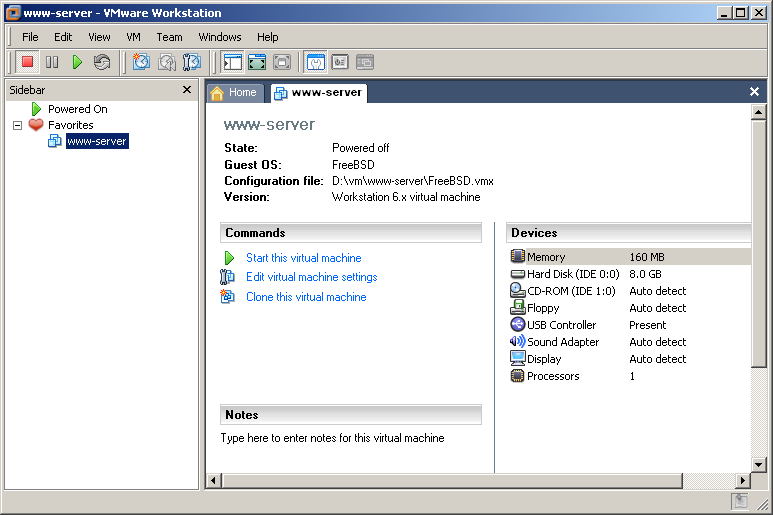Click the Suspend toolbar button
The width and height of the screenshot is (773, 515).
click(x=52, y=62)
